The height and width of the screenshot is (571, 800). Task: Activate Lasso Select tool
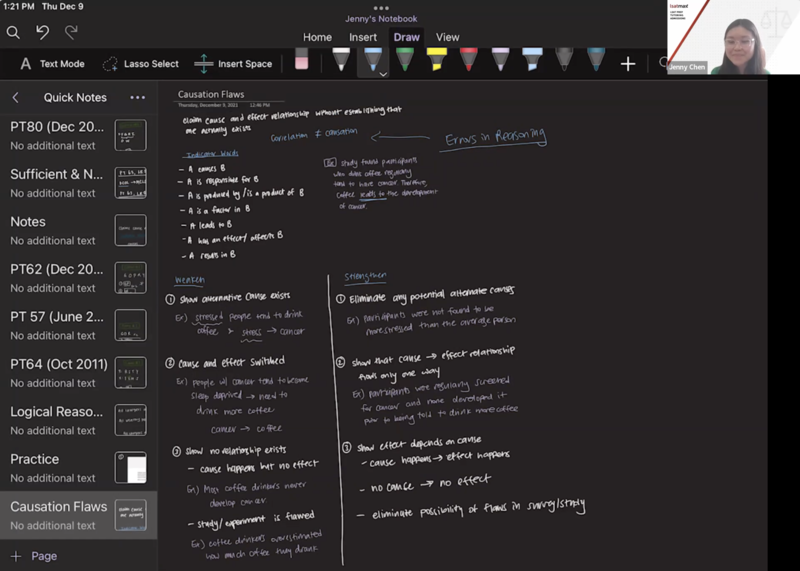(140, 64)
